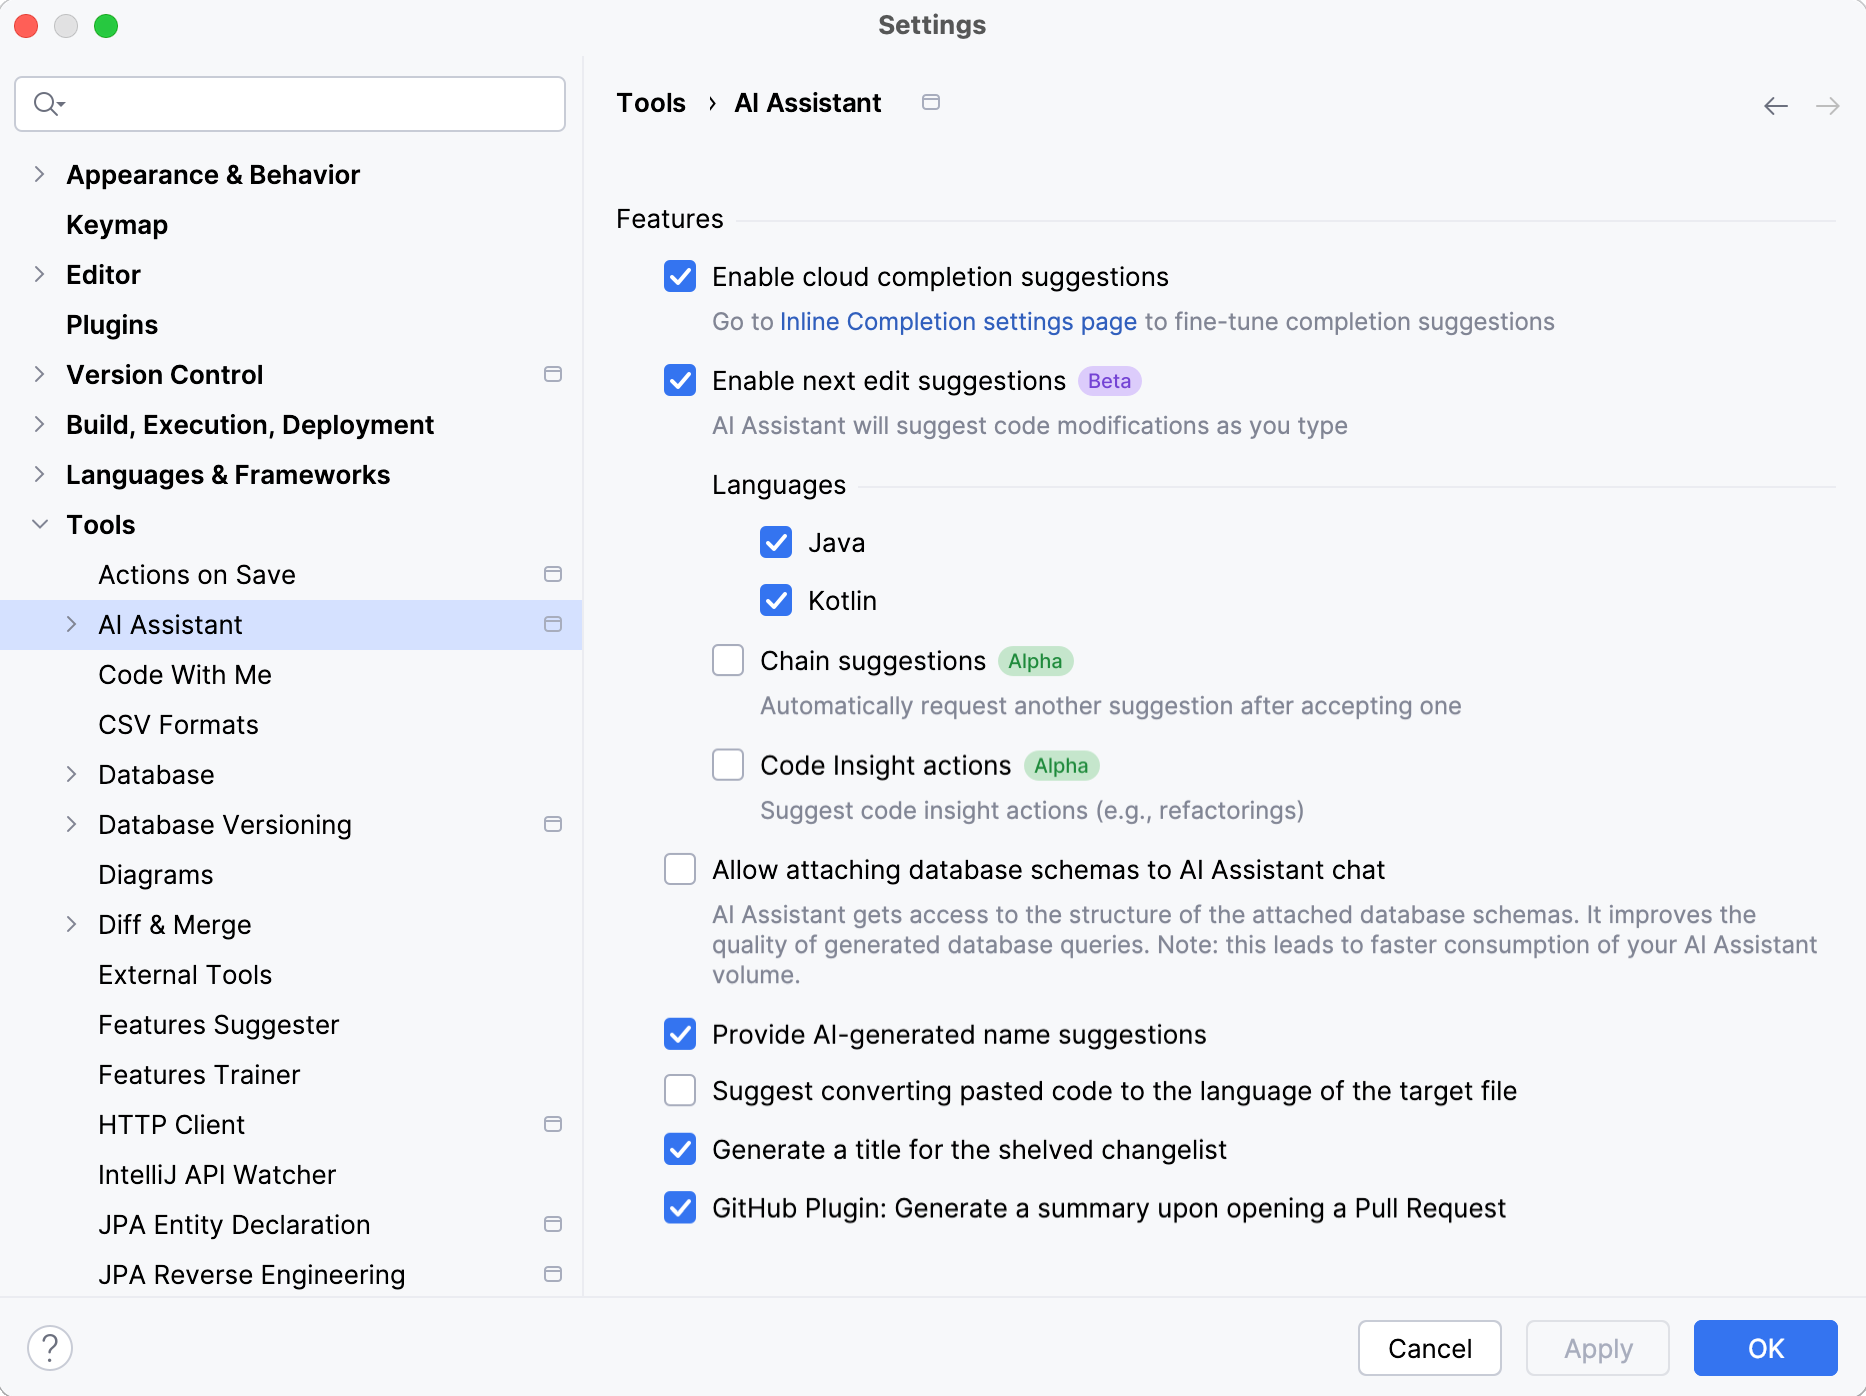The image size is (1866, 1396).
Task: Select Actions on Save settings row
Action: (x=291, y=575)
